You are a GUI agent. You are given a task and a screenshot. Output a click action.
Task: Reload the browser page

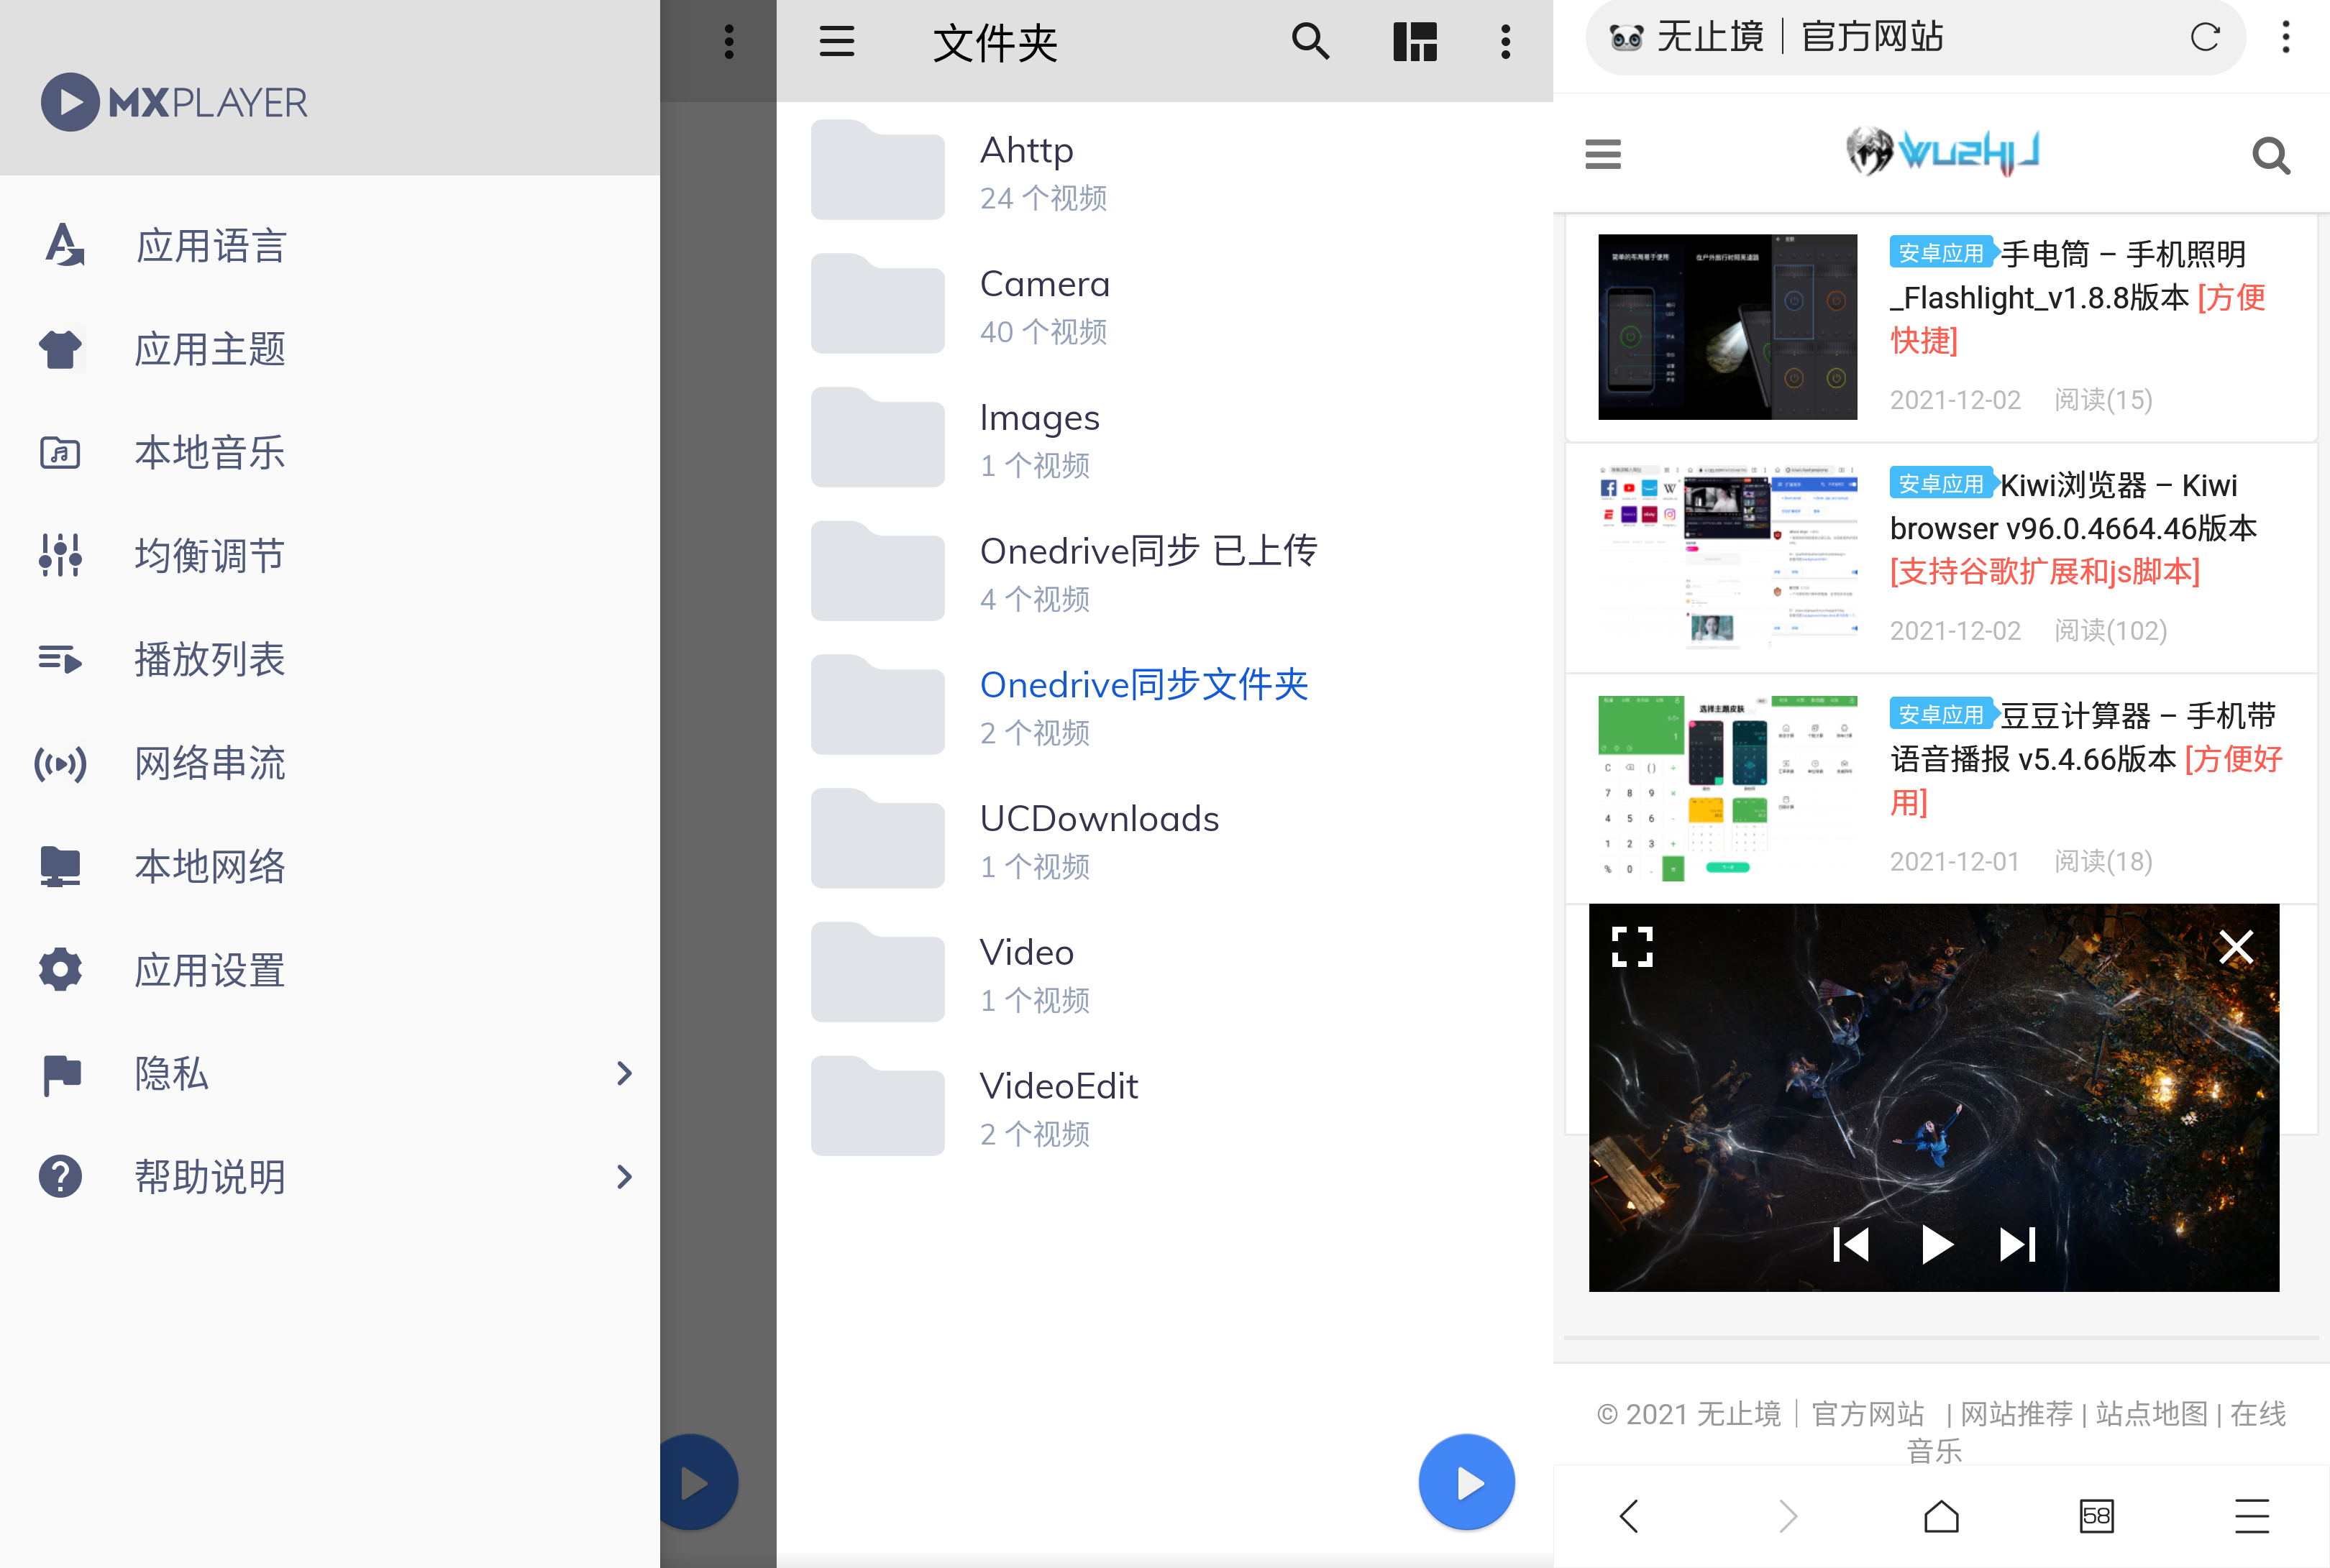pyautogui.click(x=2205, y=38)
